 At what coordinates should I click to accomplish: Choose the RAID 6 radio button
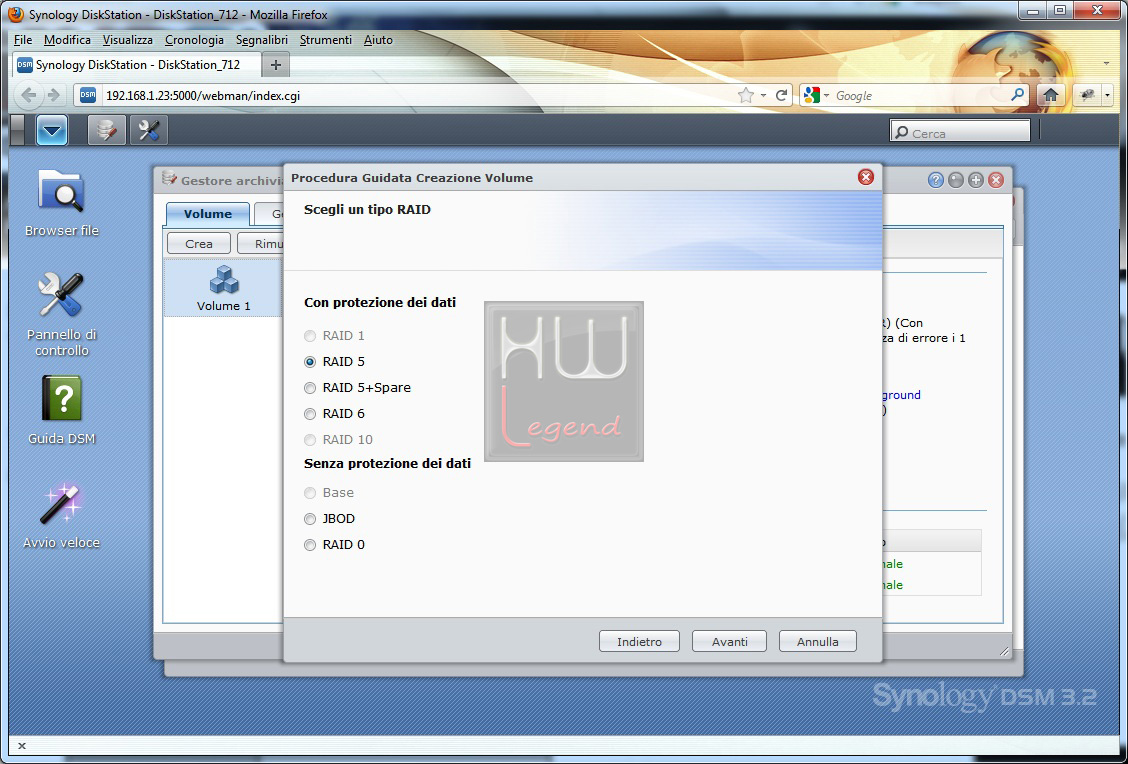[x=310, y=414]
